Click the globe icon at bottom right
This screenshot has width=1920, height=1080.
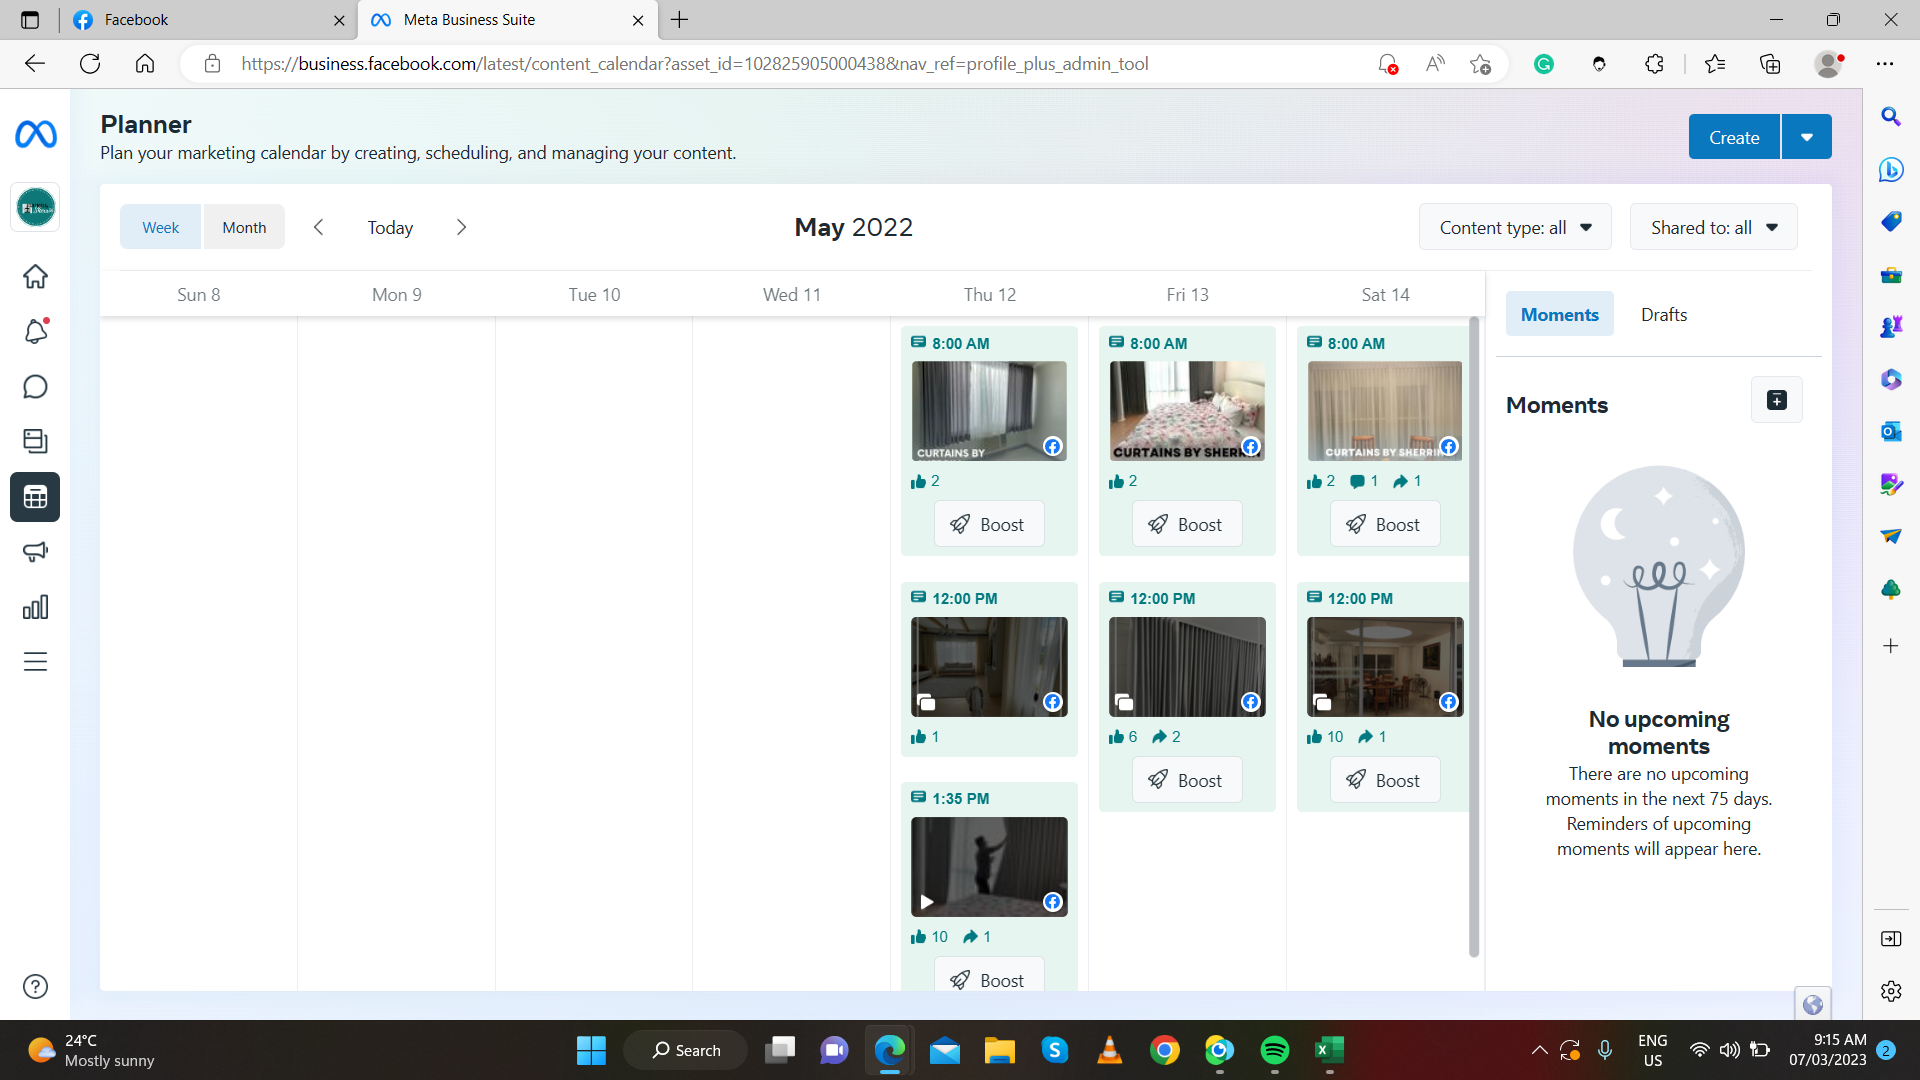coord(1813,1004)
